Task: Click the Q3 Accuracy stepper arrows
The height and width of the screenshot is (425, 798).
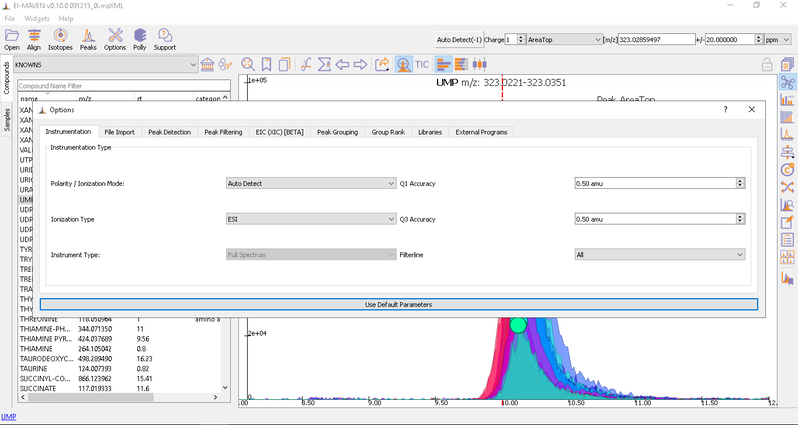Action: click(x=740, y=219)
